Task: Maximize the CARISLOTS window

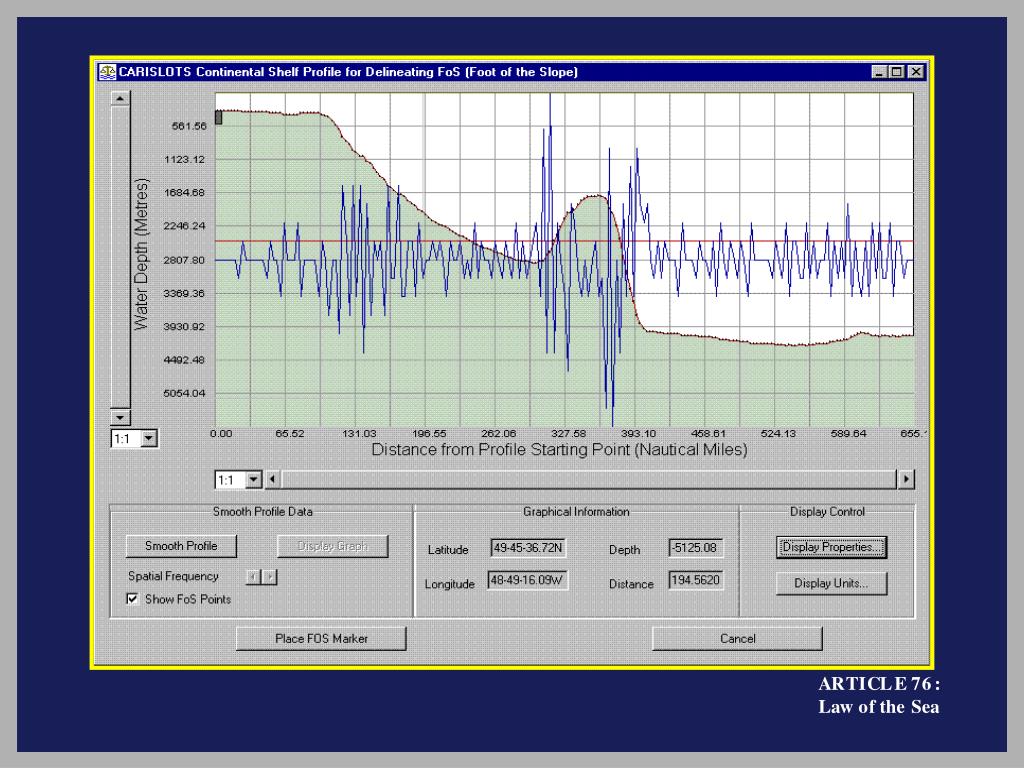Action: tap(897, 72)
